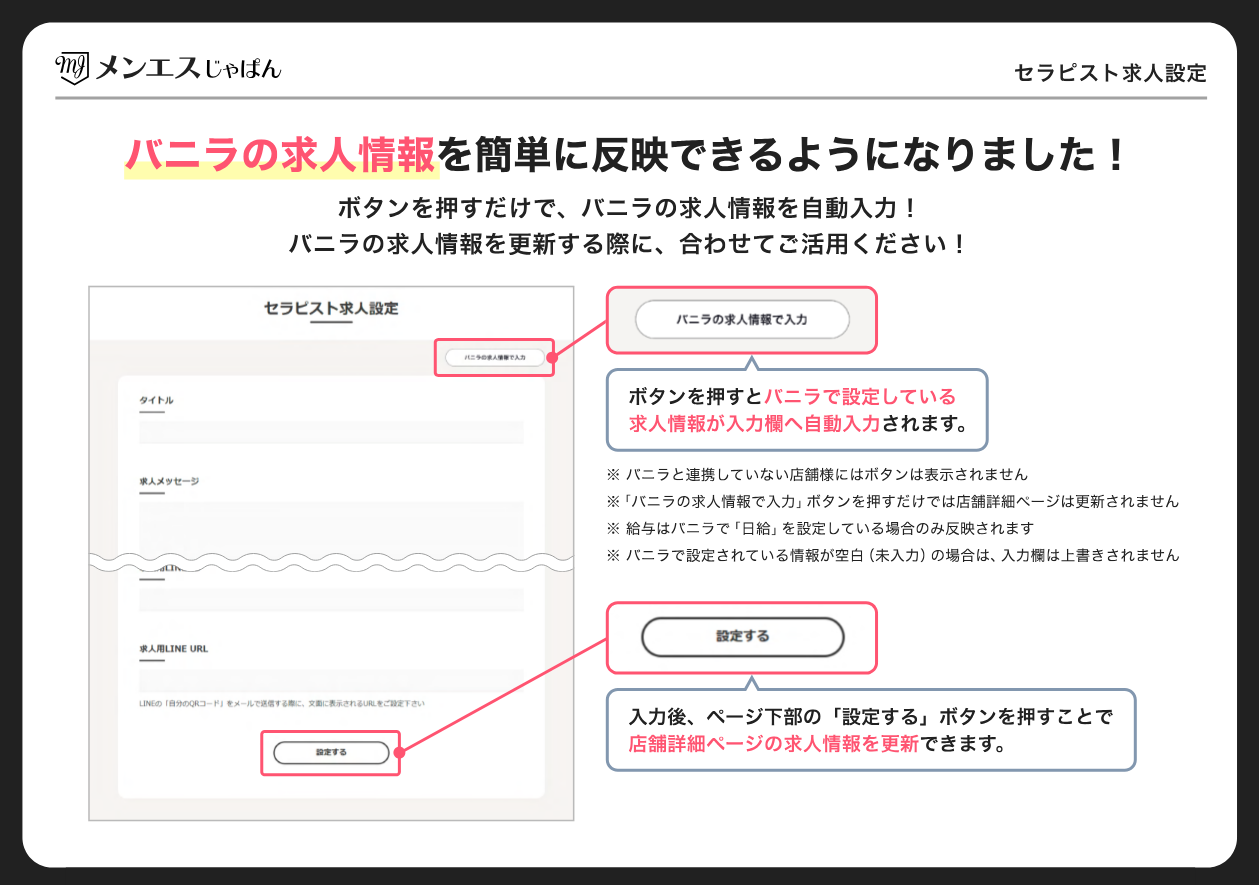Click the highlighted バニラの求人情報 headline text

[281, 156]
